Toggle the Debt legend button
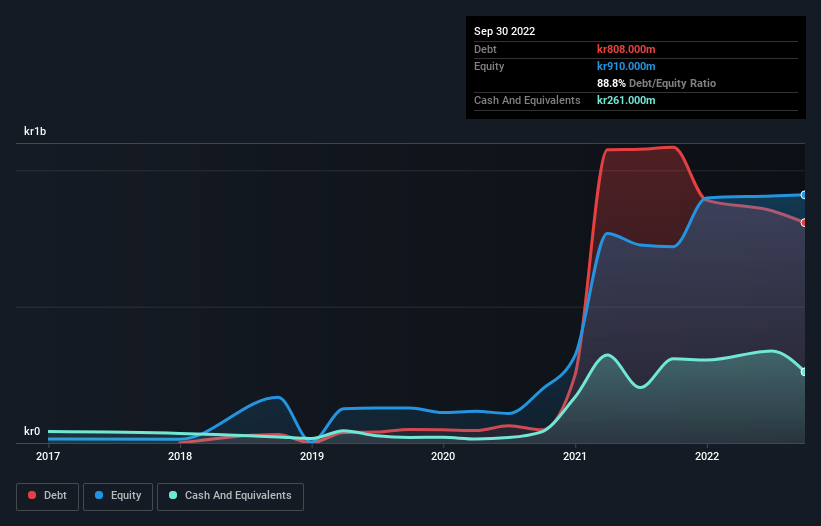821x526 pixels. tap(47, 496)
